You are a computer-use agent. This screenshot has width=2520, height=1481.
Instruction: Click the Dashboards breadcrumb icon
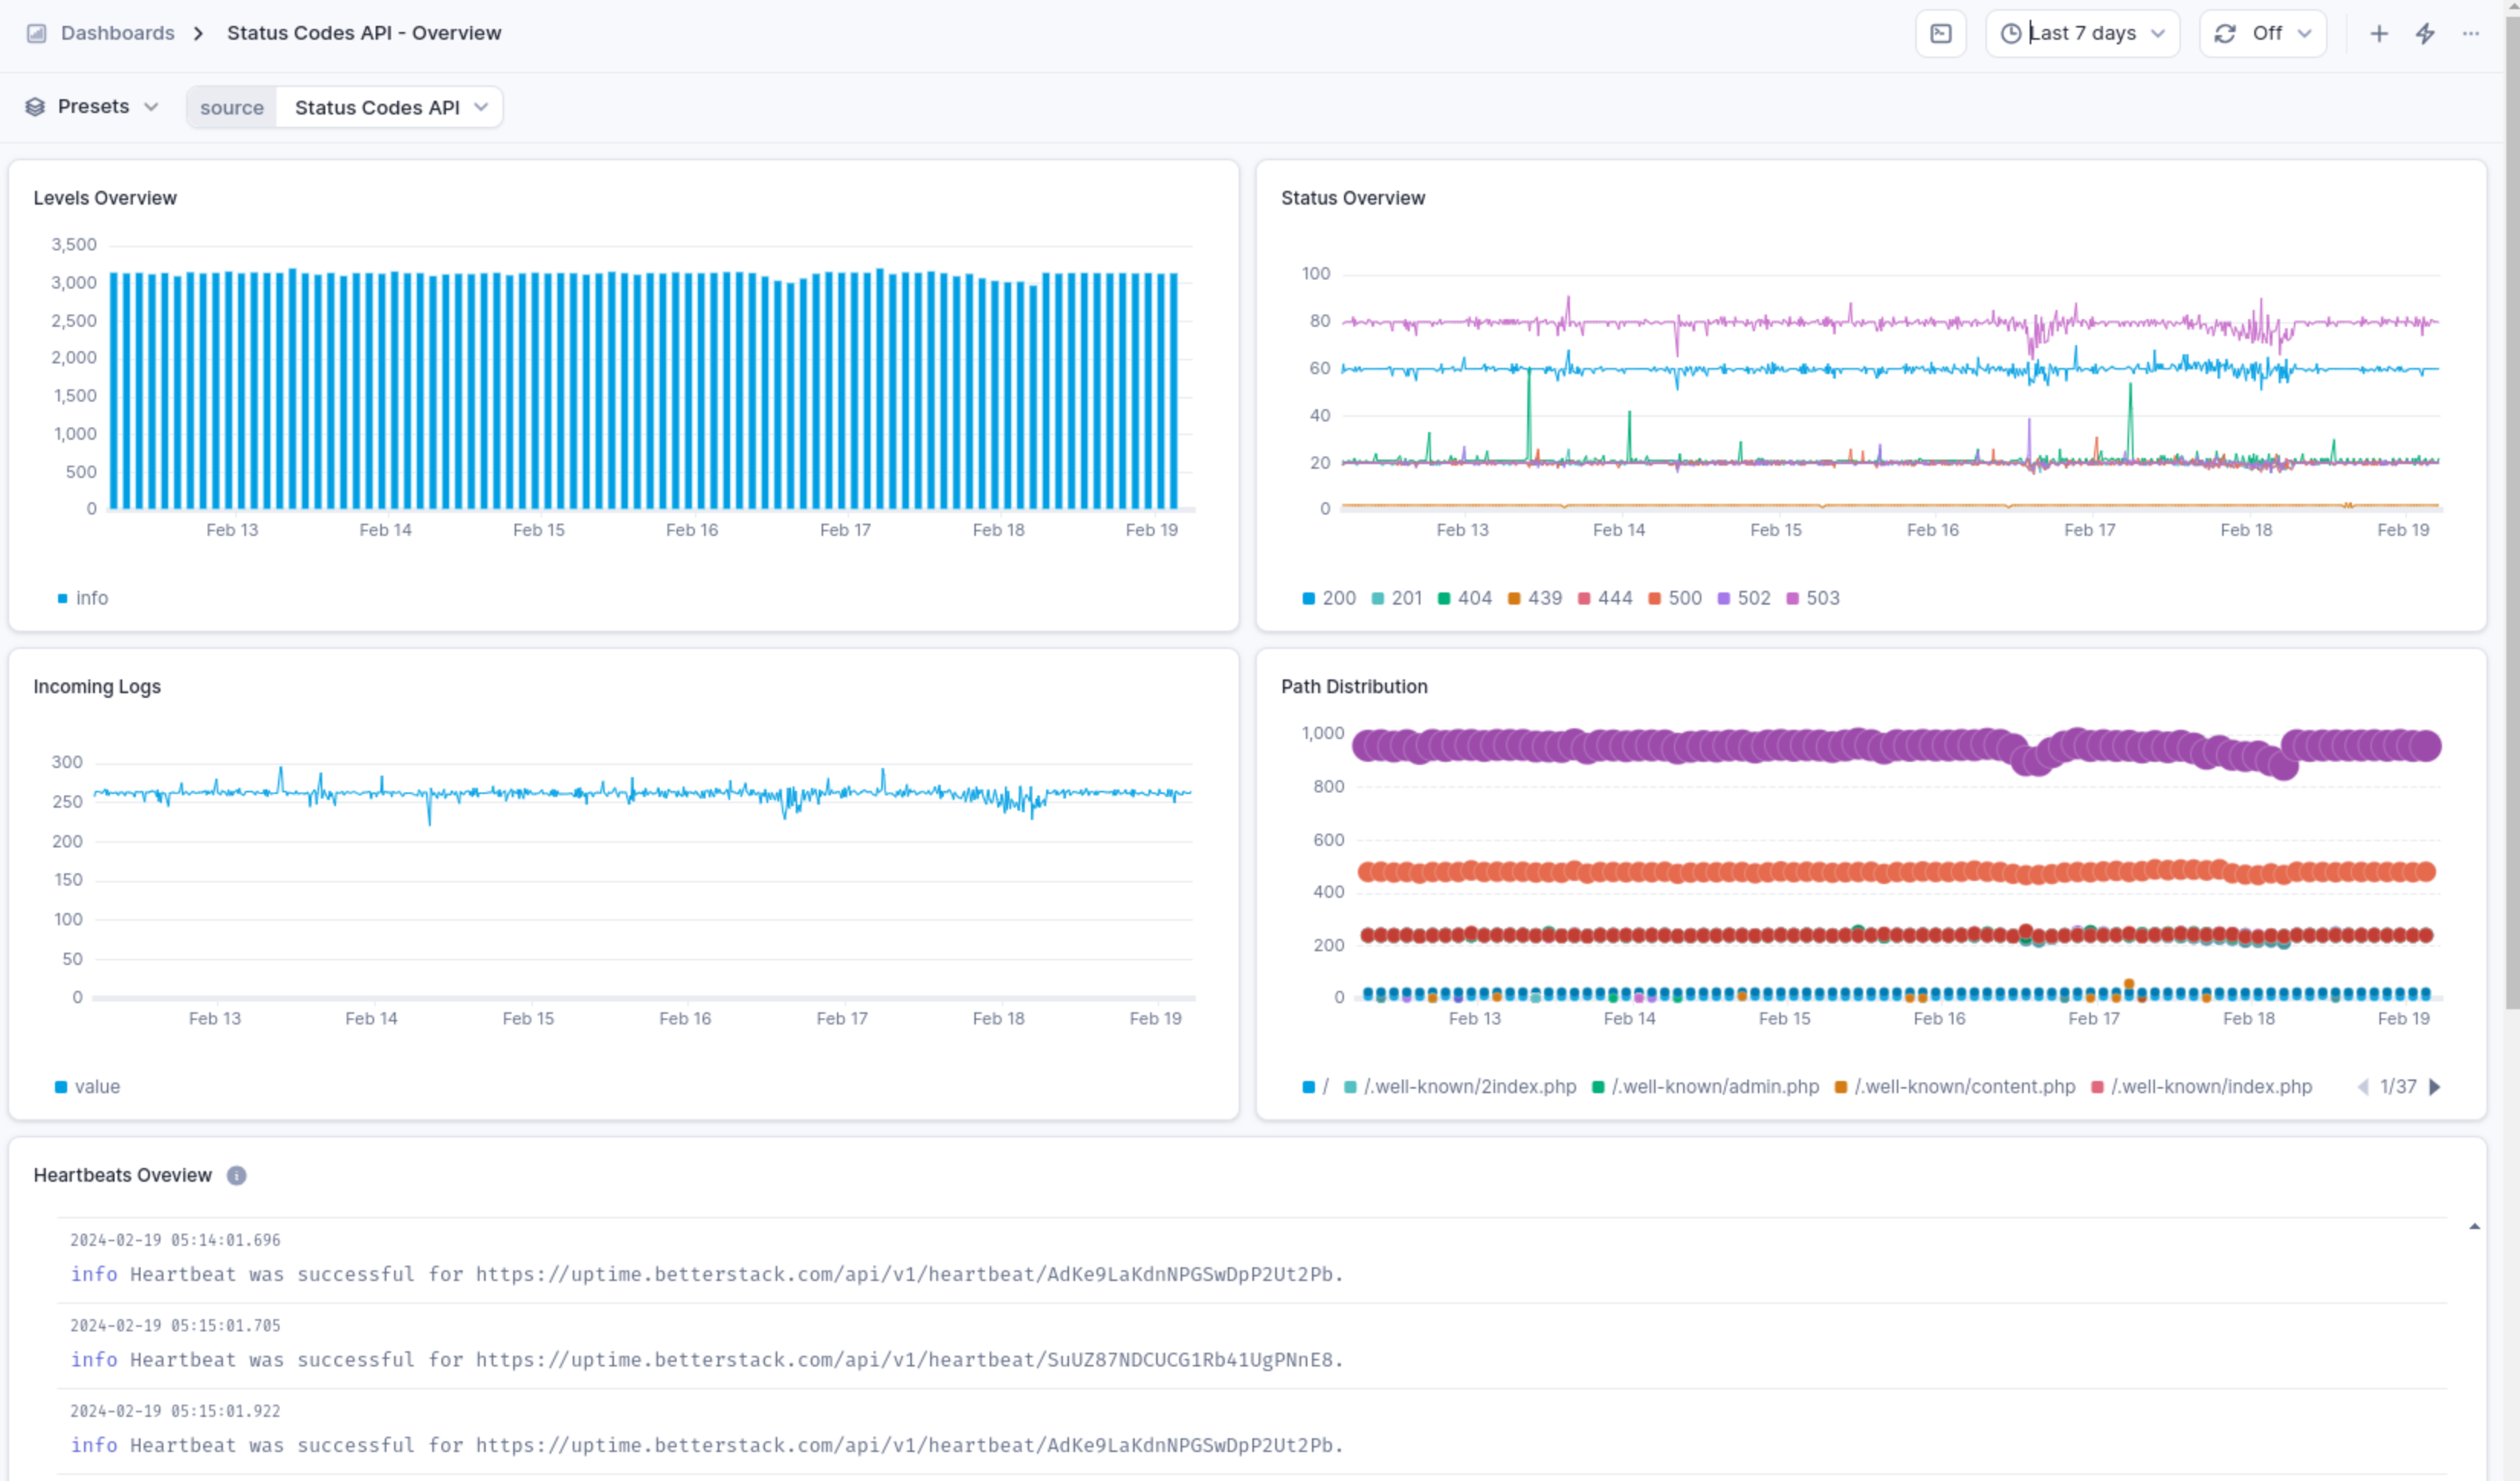pos(36,33)
